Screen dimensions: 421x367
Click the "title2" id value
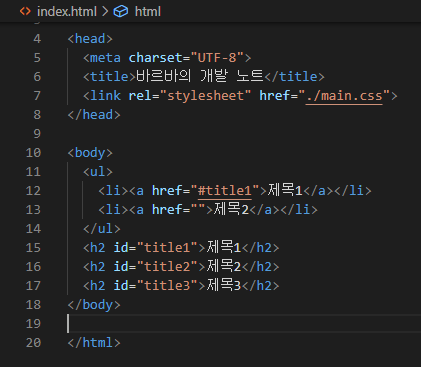click(x=167, y=267)
